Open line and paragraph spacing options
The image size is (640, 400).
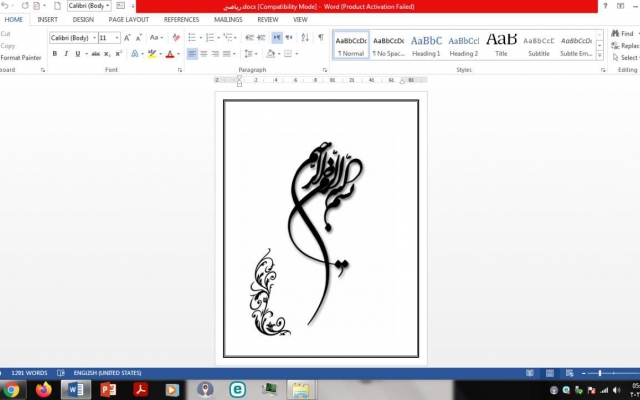[x=249, y=54]
